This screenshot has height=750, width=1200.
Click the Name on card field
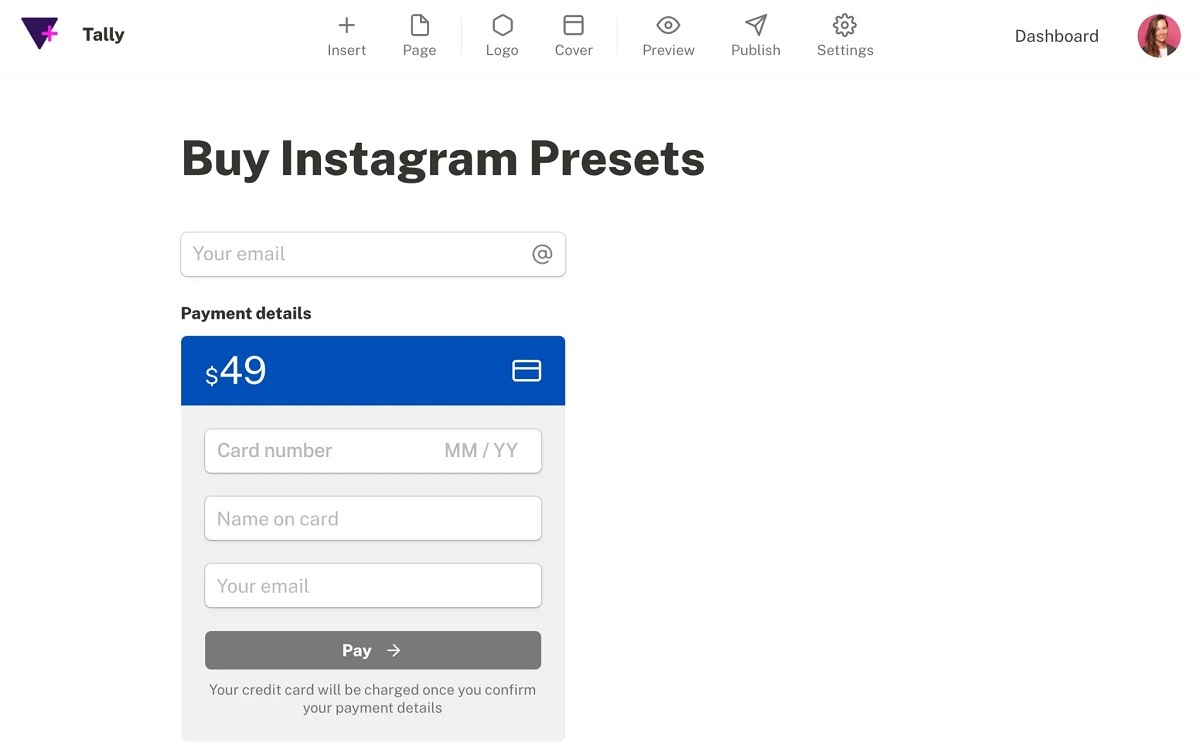coord(373,518)
